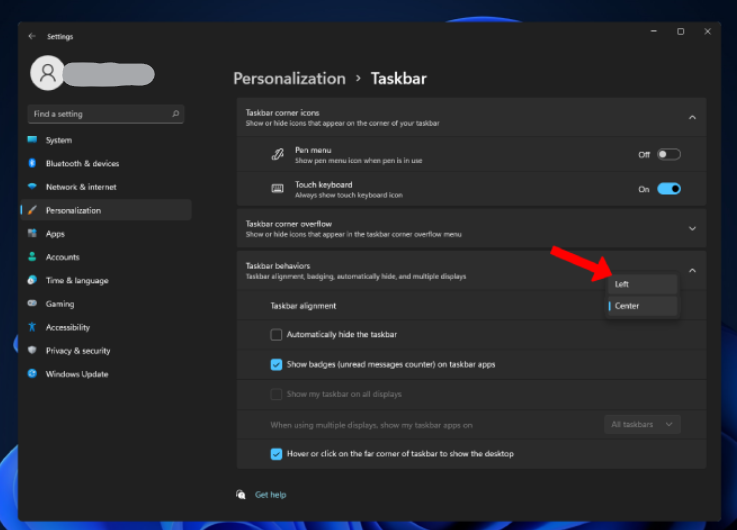737x530 pixels.
Task: Click the System monitor icon
Action: [x=32, y=140]
